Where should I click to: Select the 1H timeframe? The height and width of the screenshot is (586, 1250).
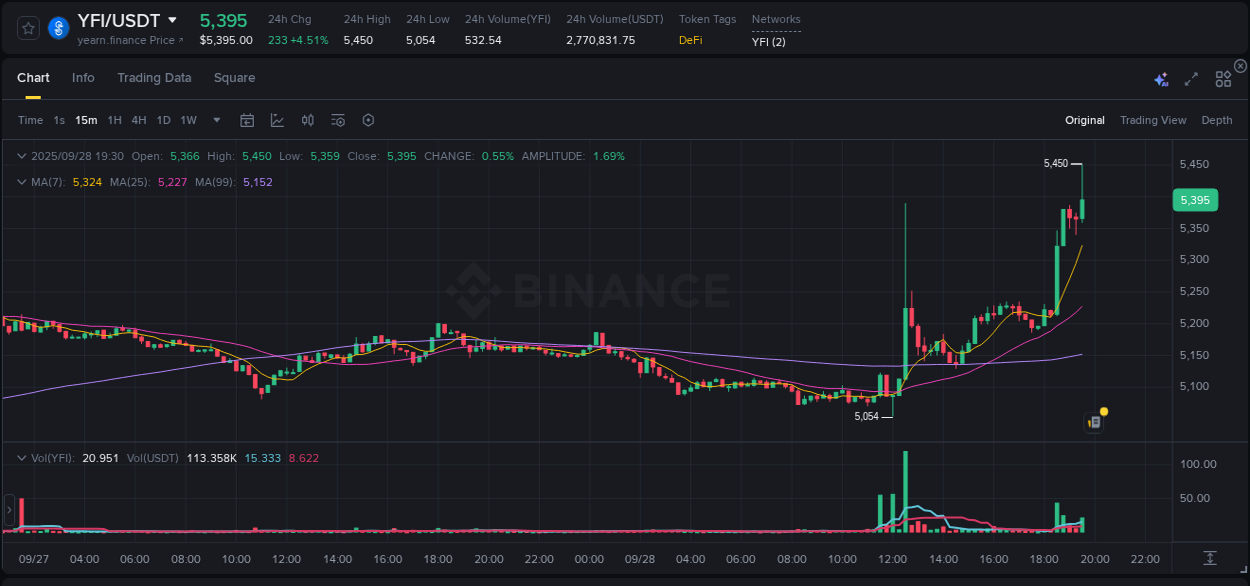pyautogui.click(x=114, y=119)
